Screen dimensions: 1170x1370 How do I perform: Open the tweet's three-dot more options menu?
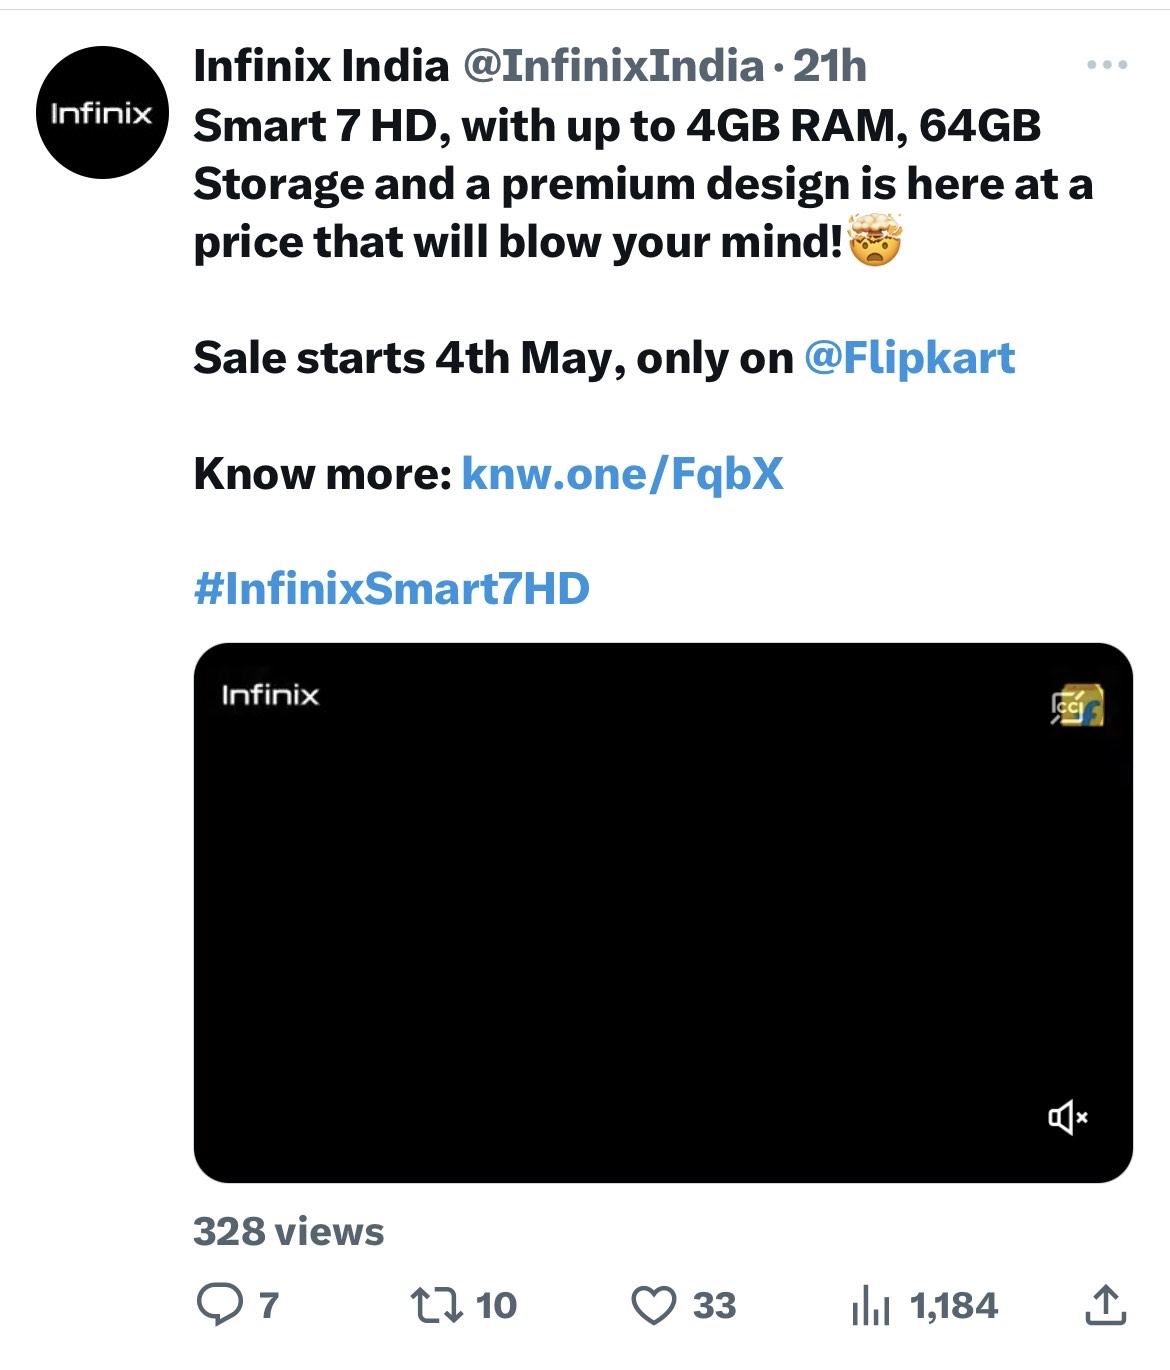pos(1107,65)
